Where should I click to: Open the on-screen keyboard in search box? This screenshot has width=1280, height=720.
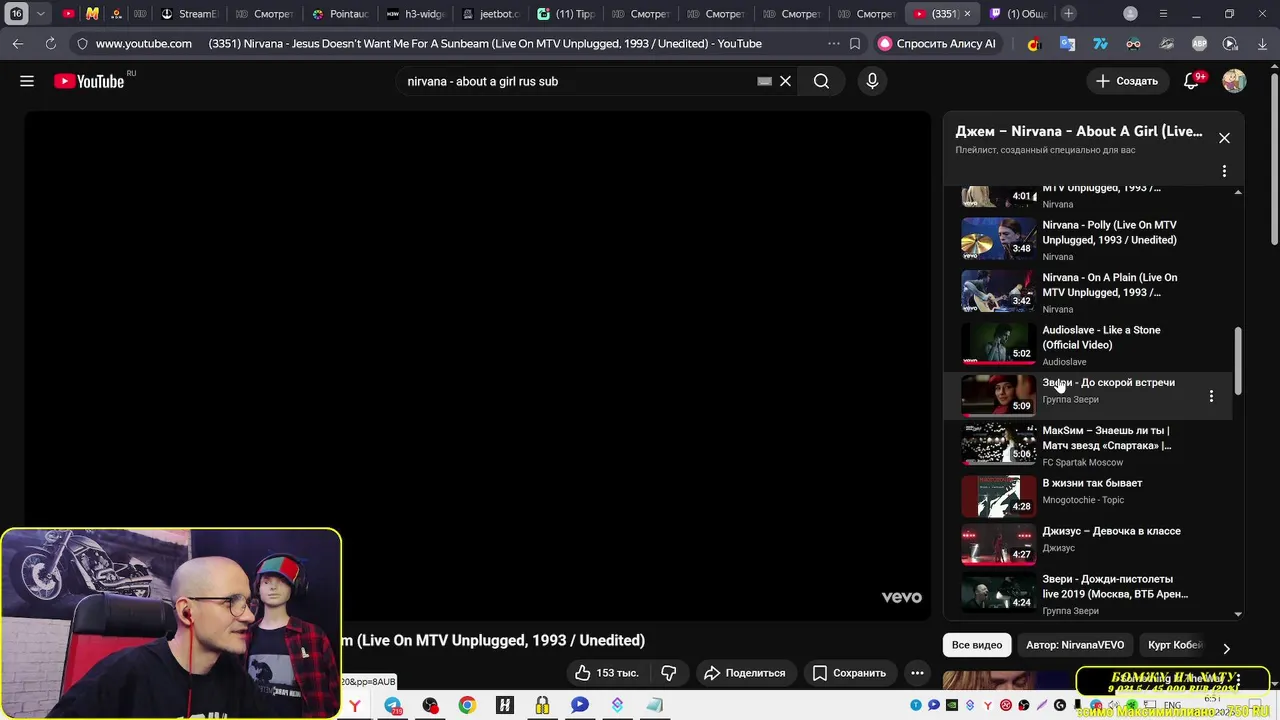click(764, 81)
